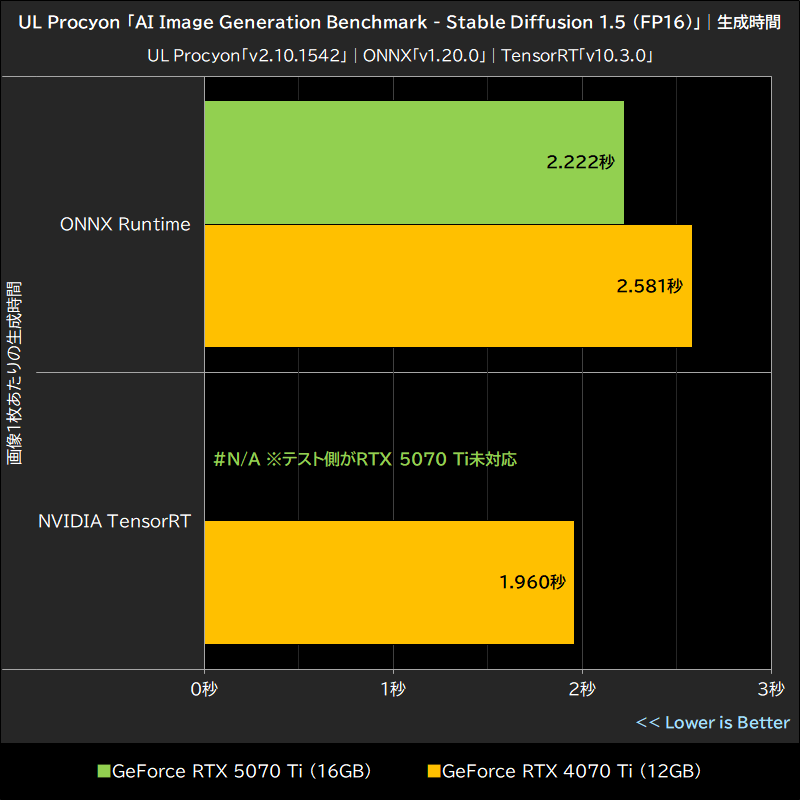Click the 2秒 axis label
The height and width of the screenshot is (800, 800).
(581, 689)
